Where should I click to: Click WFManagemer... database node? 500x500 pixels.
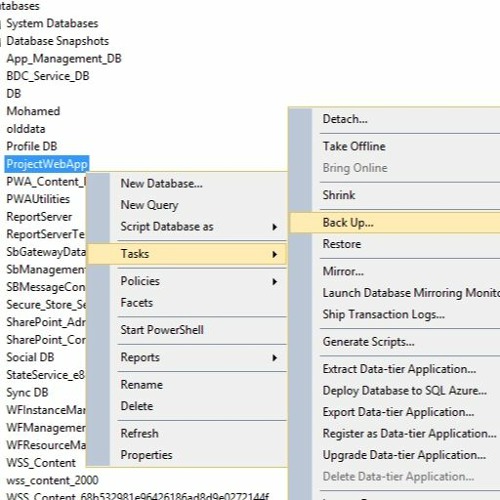point(46,427)
